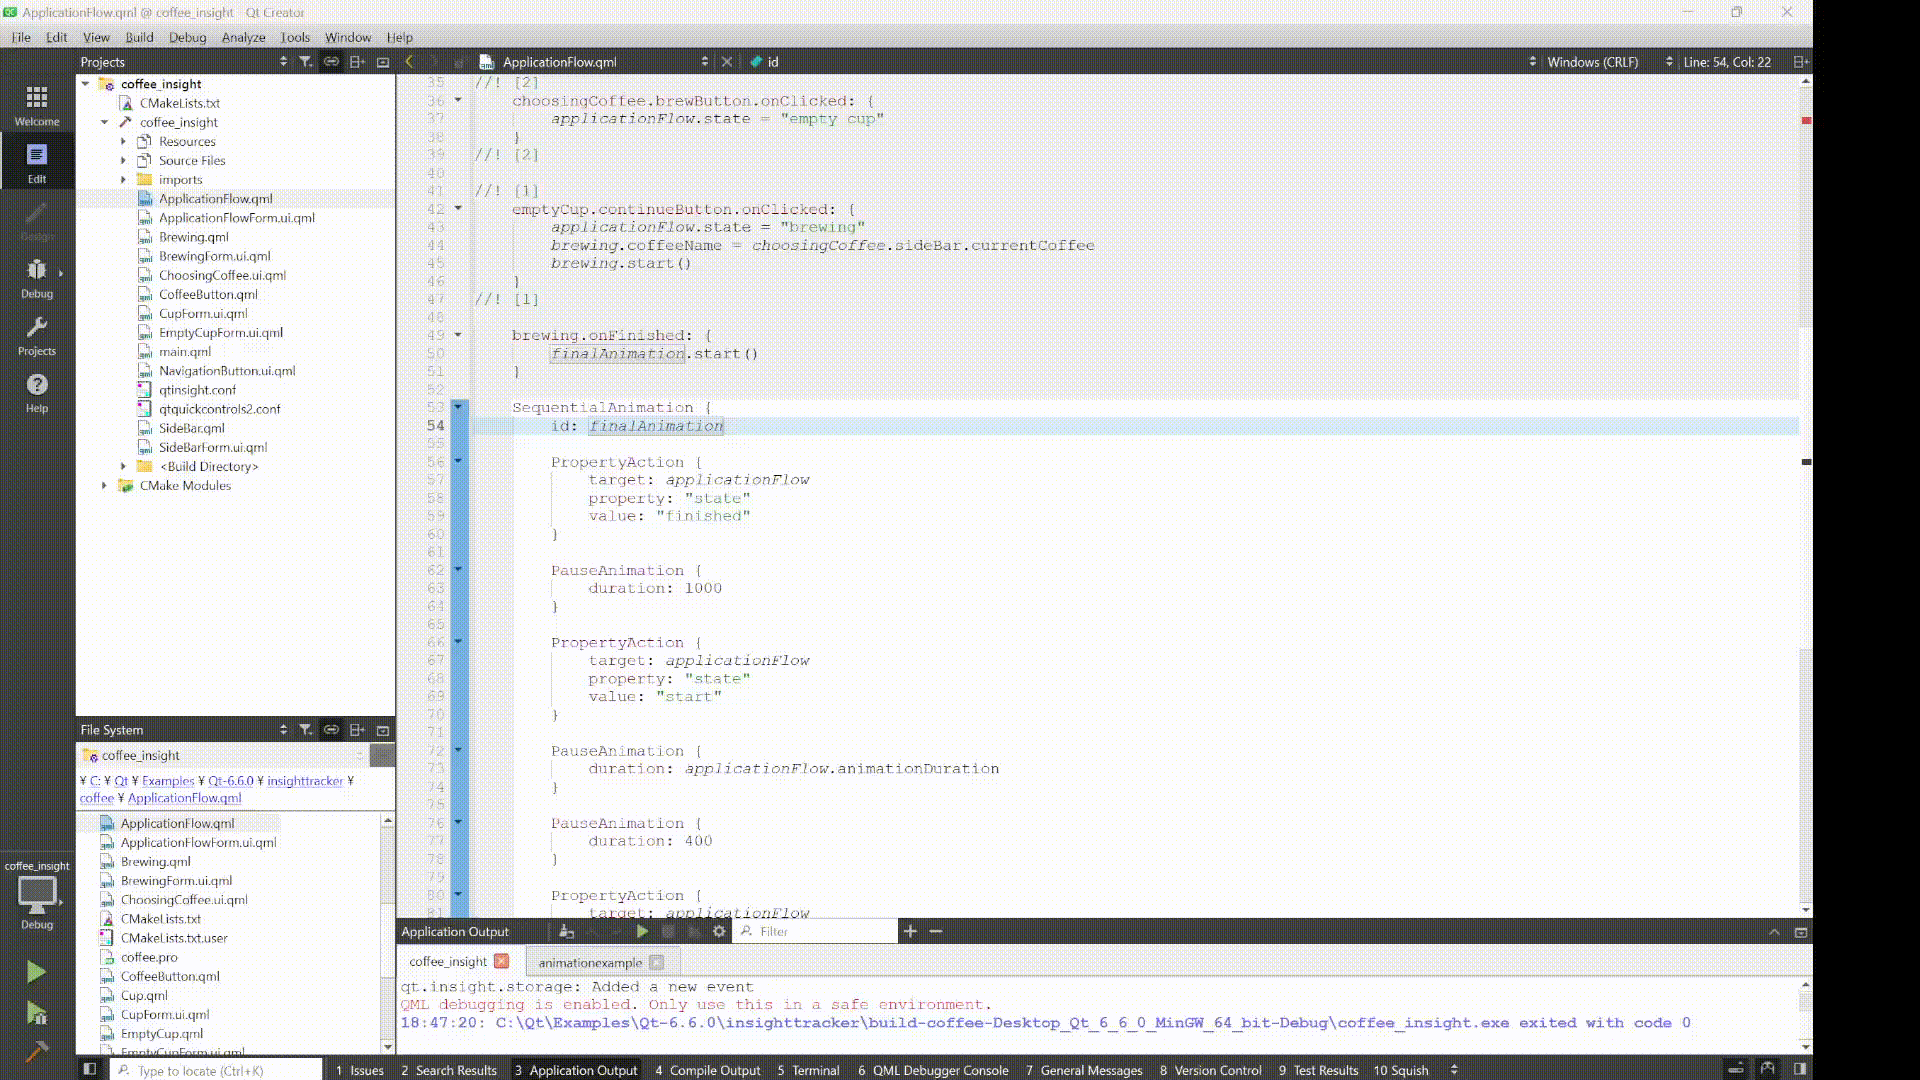Expand CMake Modules node

pos(104,485)
